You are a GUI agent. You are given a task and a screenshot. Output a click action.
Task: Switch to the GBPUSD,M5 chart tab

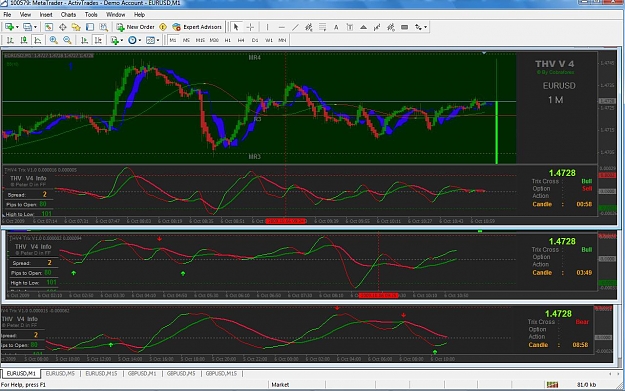(x=181, y=373)
